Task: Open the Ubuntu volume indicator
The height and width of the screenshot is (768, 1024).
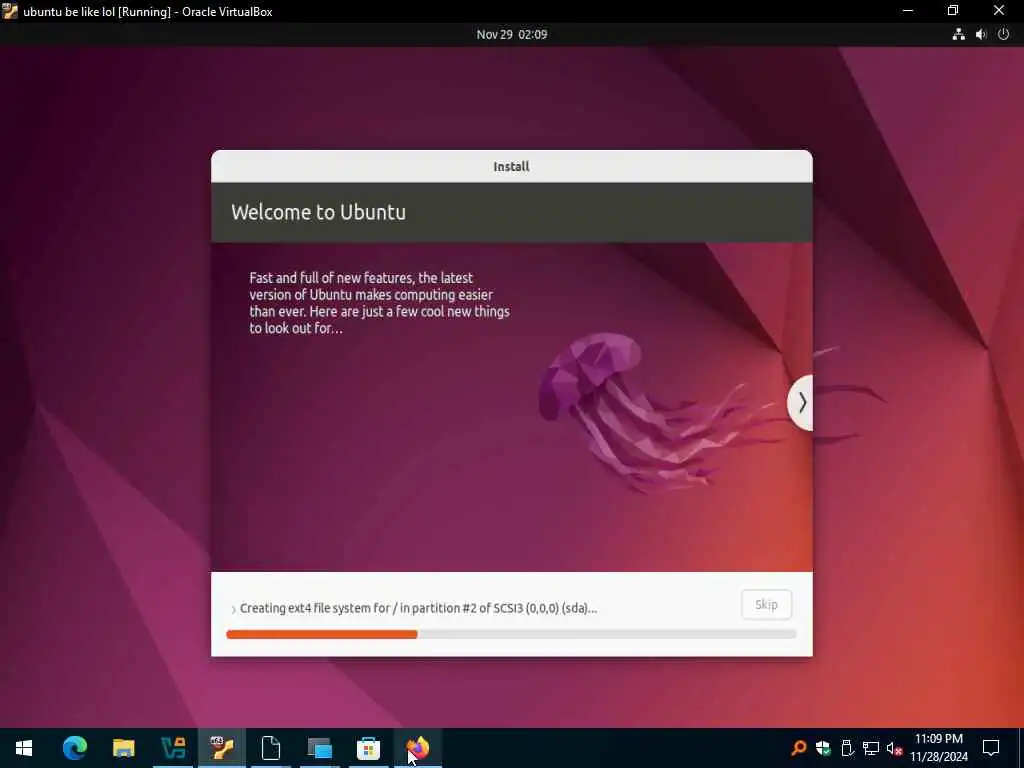Action: tap(981, 35)
